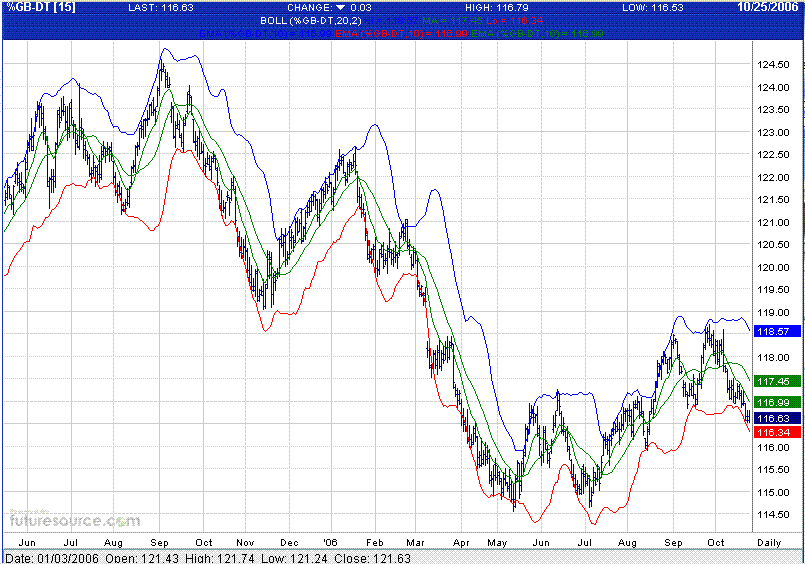
Task: Click the May label on time axis
Action: (497, 542)
